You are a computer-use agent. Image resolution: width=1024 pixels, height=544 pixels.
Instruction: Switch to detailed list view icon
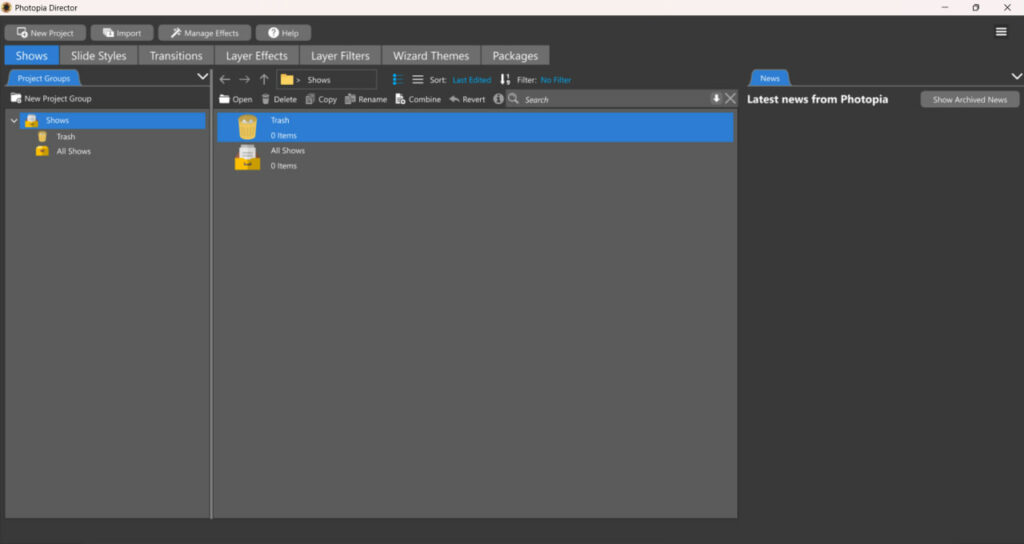click(x=398, y=80)
